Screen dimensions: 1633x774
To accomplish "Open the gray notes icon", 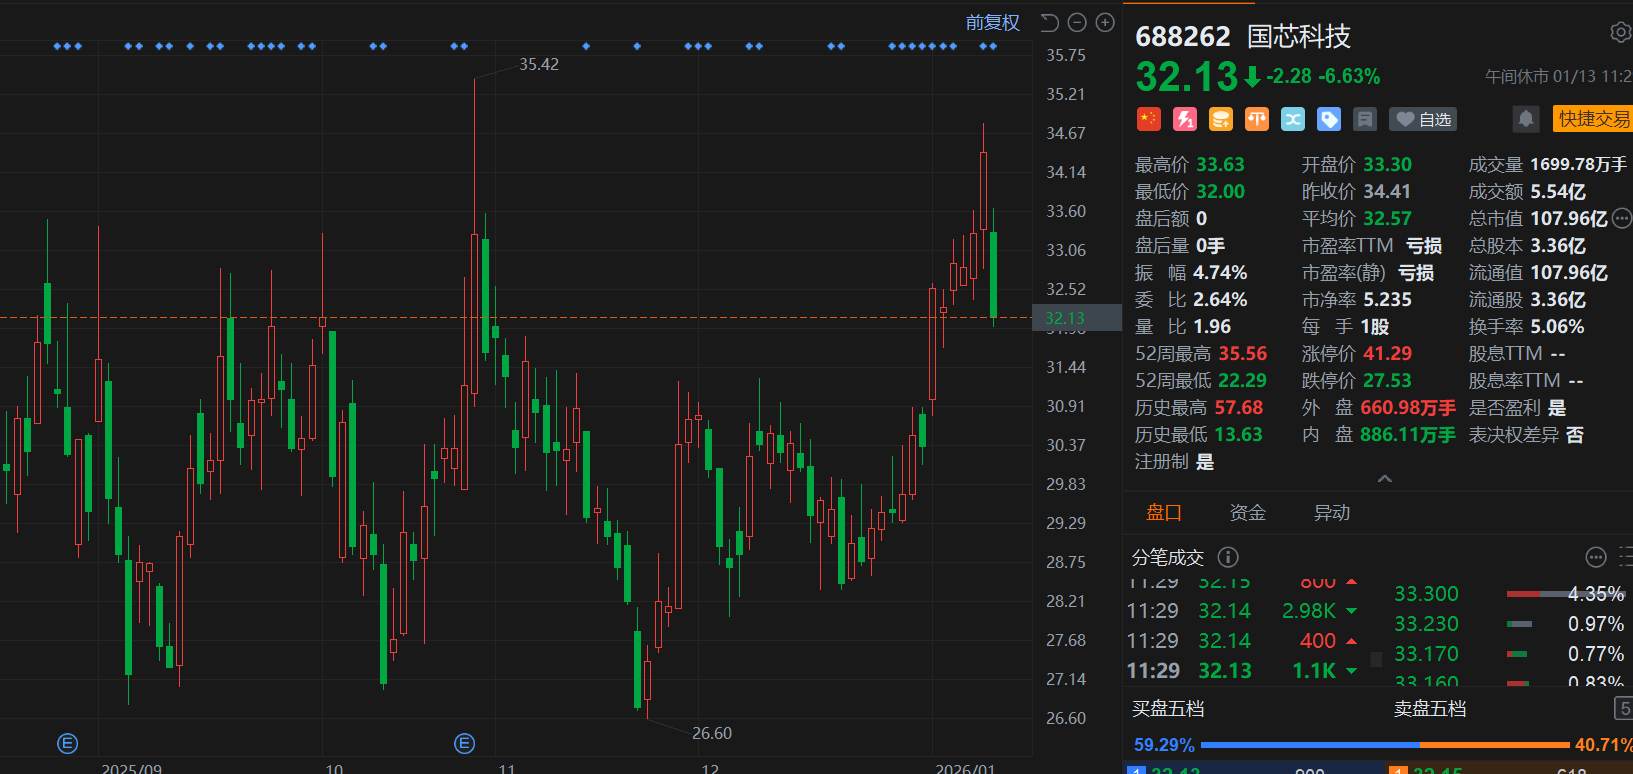I will [1364, 120].
